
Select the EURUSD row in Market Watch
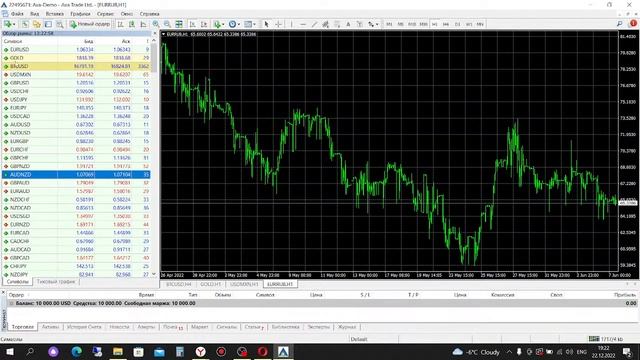(x=76, y=49)
